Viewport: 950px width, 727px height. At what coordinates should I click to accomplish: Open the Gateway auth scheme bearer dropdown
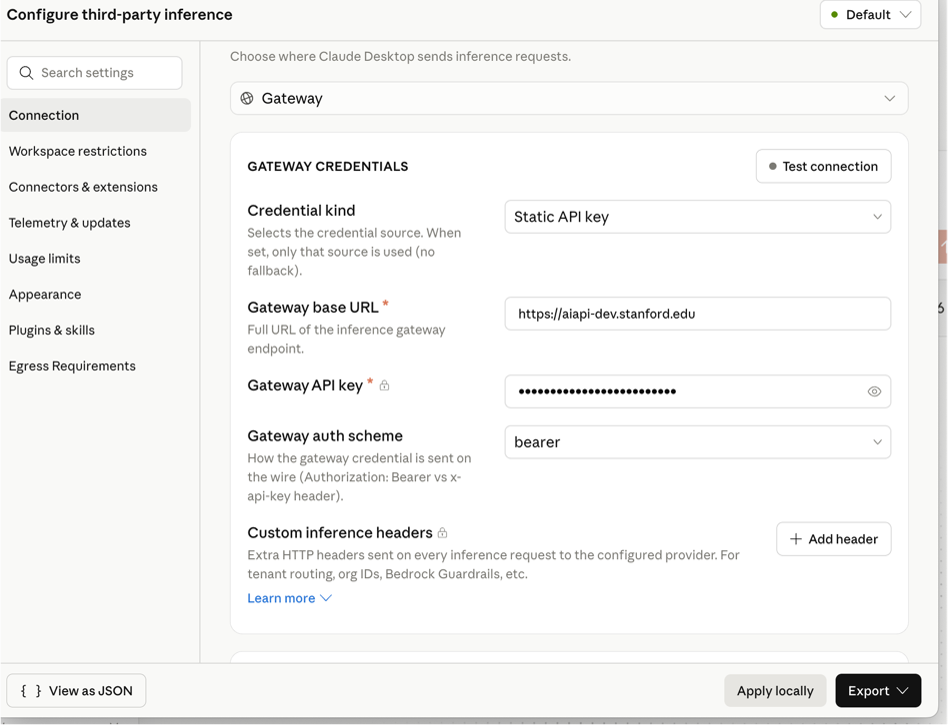(x=697, y=442)
